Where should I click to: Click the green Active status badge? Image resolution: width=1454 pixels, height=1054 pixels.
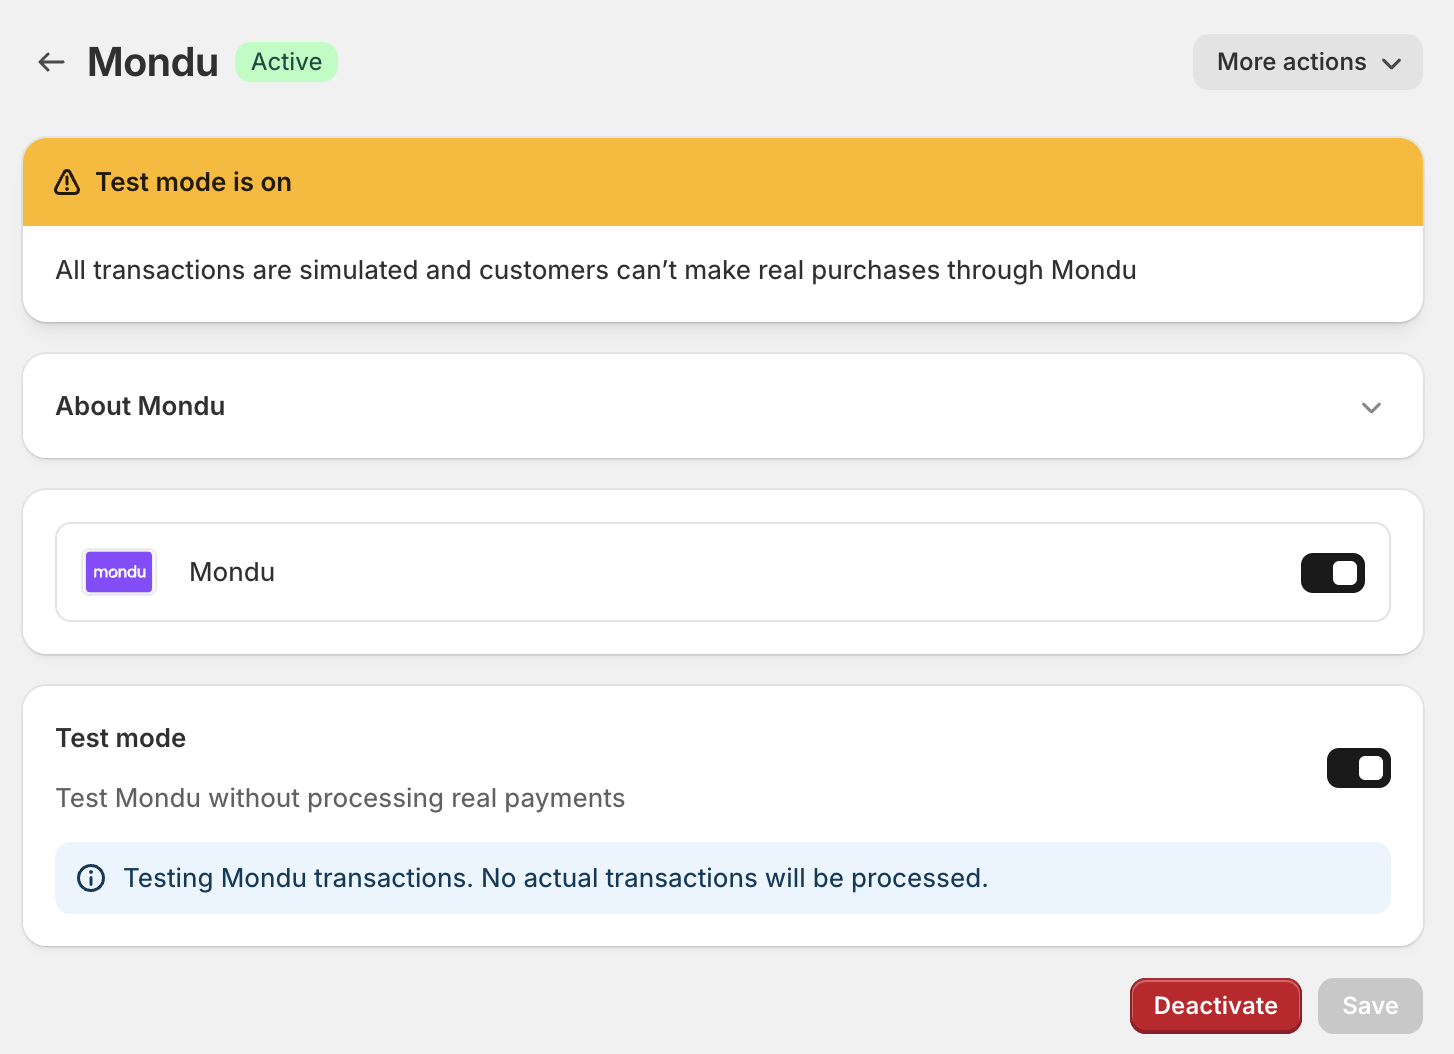[x=287, y=62]
